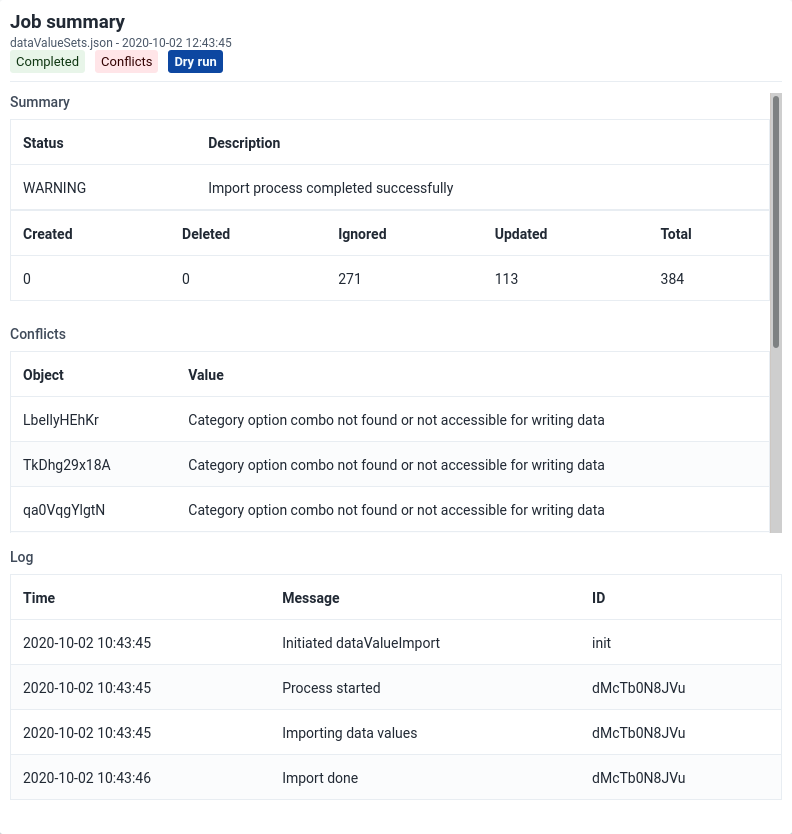Click the green Completed tag
Image resolution: width=792 pixels, height=834 pixels.
(47, 62)
